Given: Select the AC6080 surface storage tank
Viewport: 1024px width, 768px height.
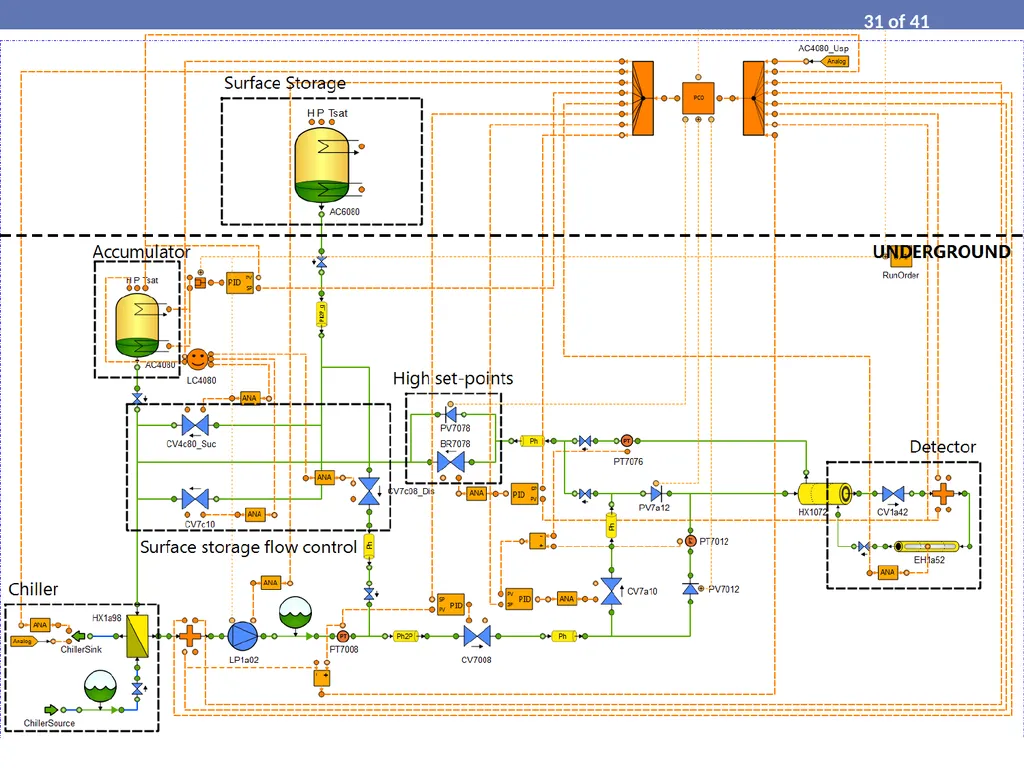Looking at the screenshot, I should click(x=322, y=165).
